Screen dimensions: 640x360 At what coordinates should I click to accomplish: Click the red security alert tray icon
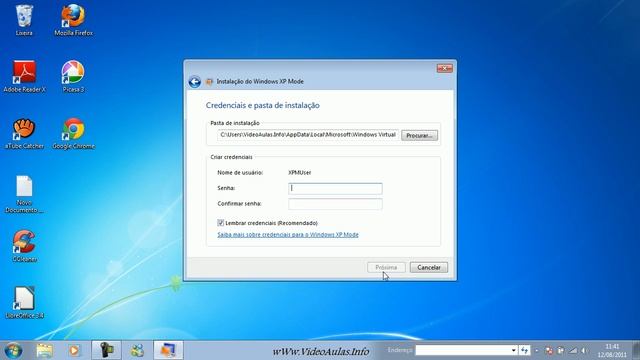(549, 351)
